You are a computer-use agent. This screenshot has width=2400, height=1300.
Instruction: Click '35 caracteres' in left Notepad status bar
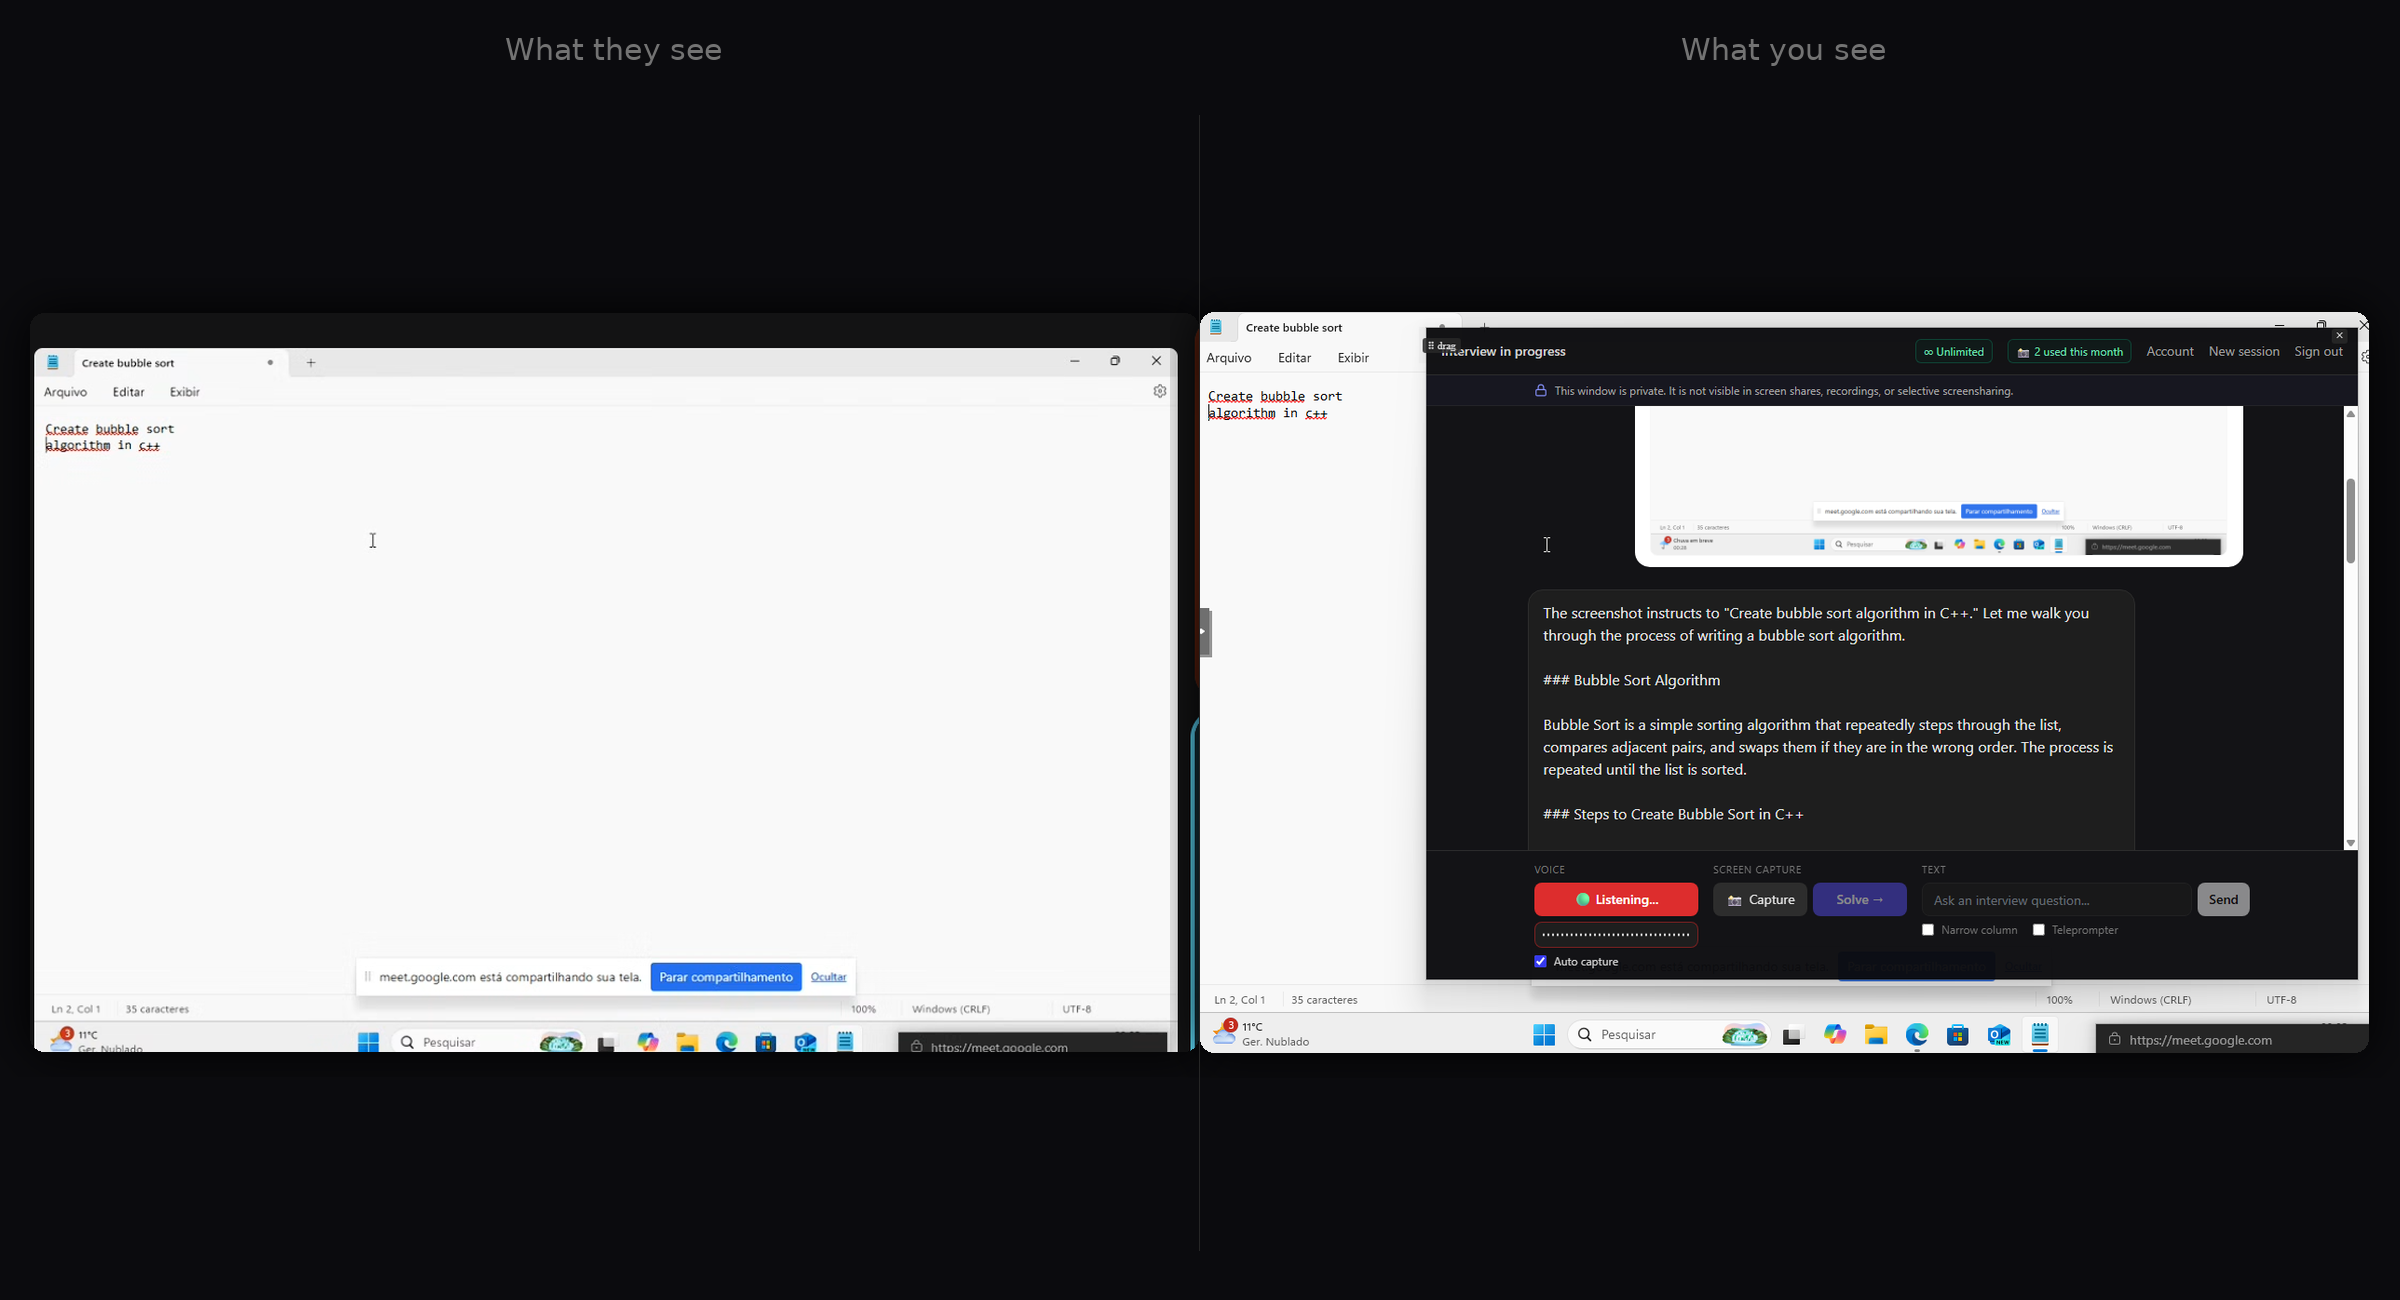tap(157, 1009)
